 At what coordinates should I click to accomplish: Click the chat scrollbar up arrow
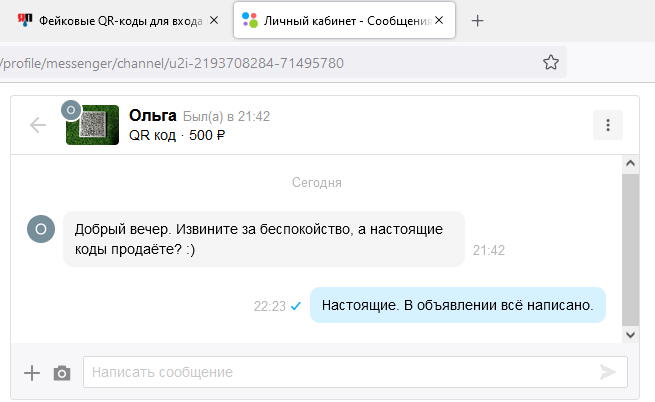point(630,163)
